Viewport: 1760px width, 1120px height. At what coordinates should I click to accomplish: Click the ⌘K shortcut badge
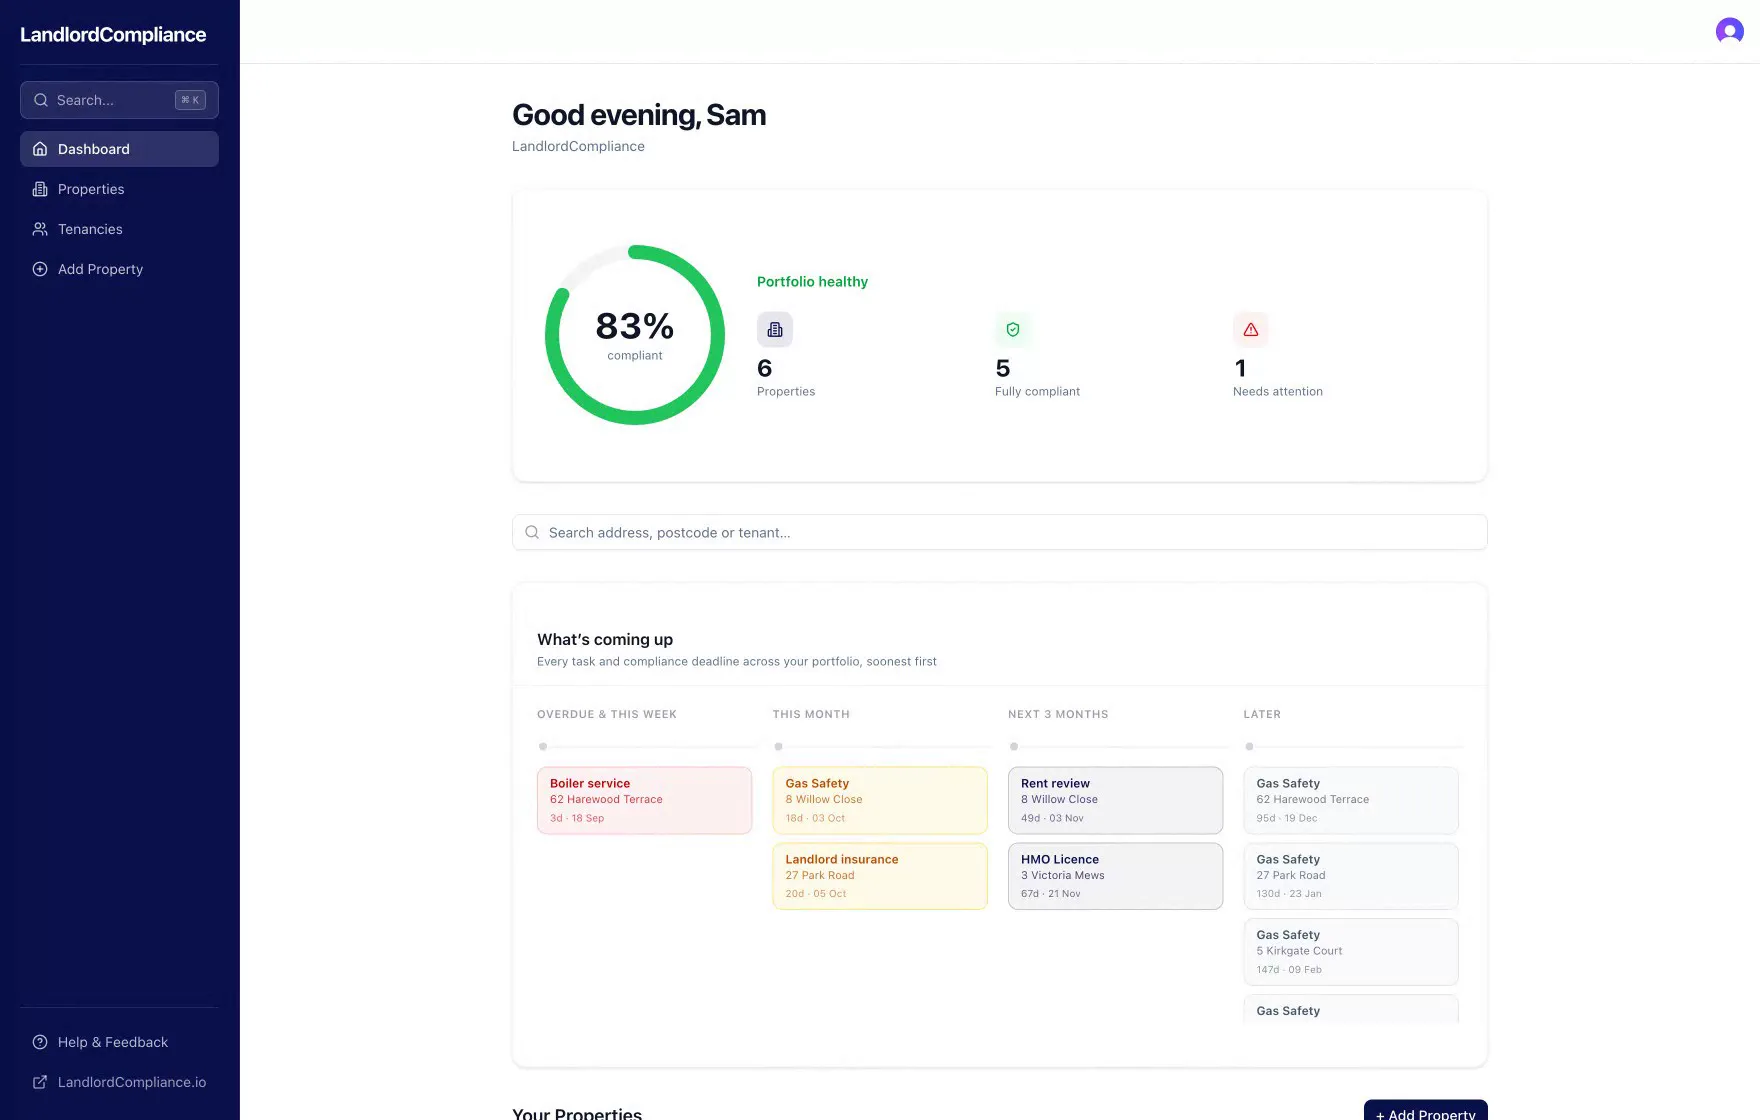tap(190, 100)
